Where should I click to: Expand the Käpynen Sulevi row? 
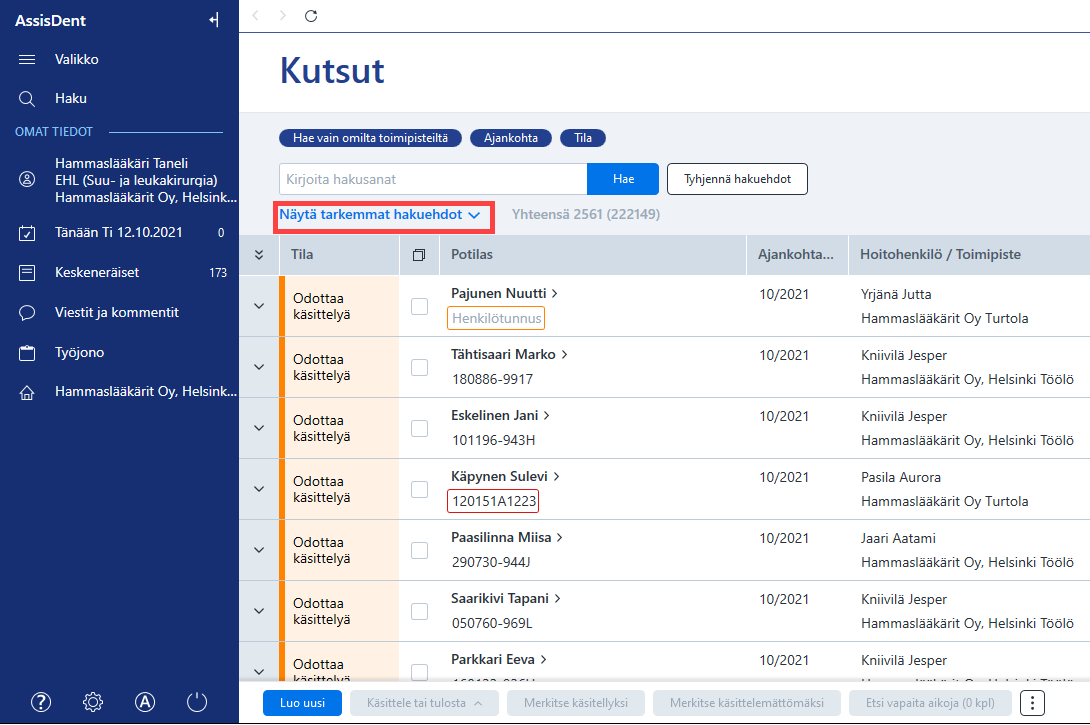pos(259,489)
